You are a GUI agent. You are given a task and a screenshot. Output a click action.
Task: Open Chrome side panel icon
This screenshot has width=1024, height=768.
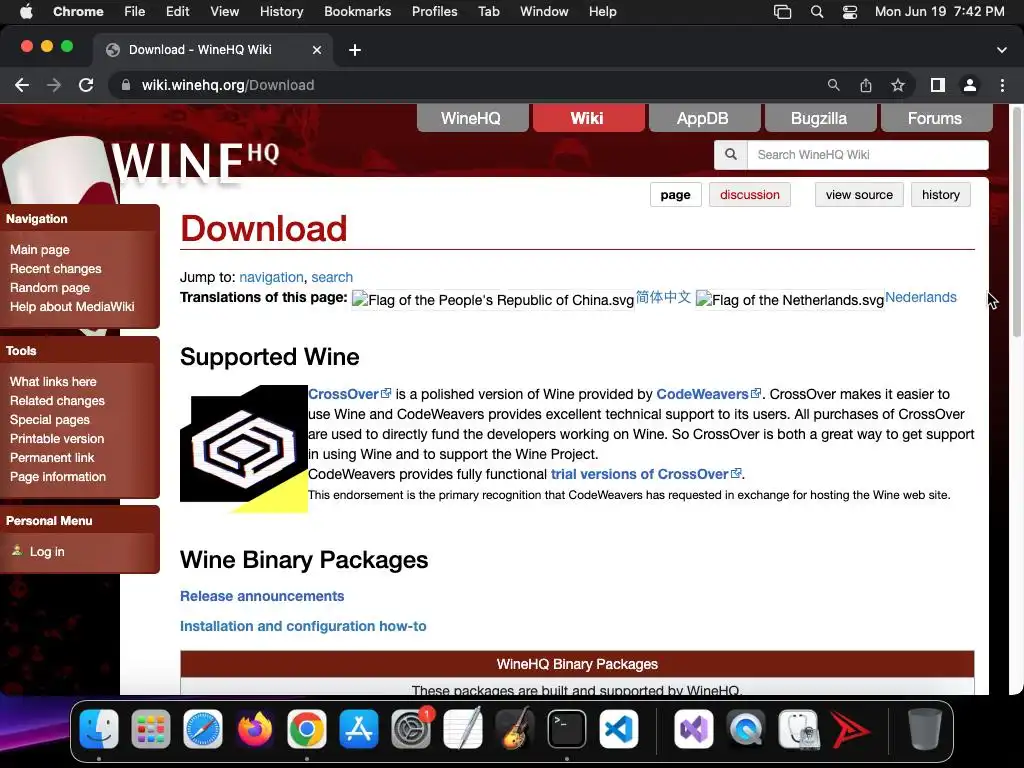click(x=938, y=85)
